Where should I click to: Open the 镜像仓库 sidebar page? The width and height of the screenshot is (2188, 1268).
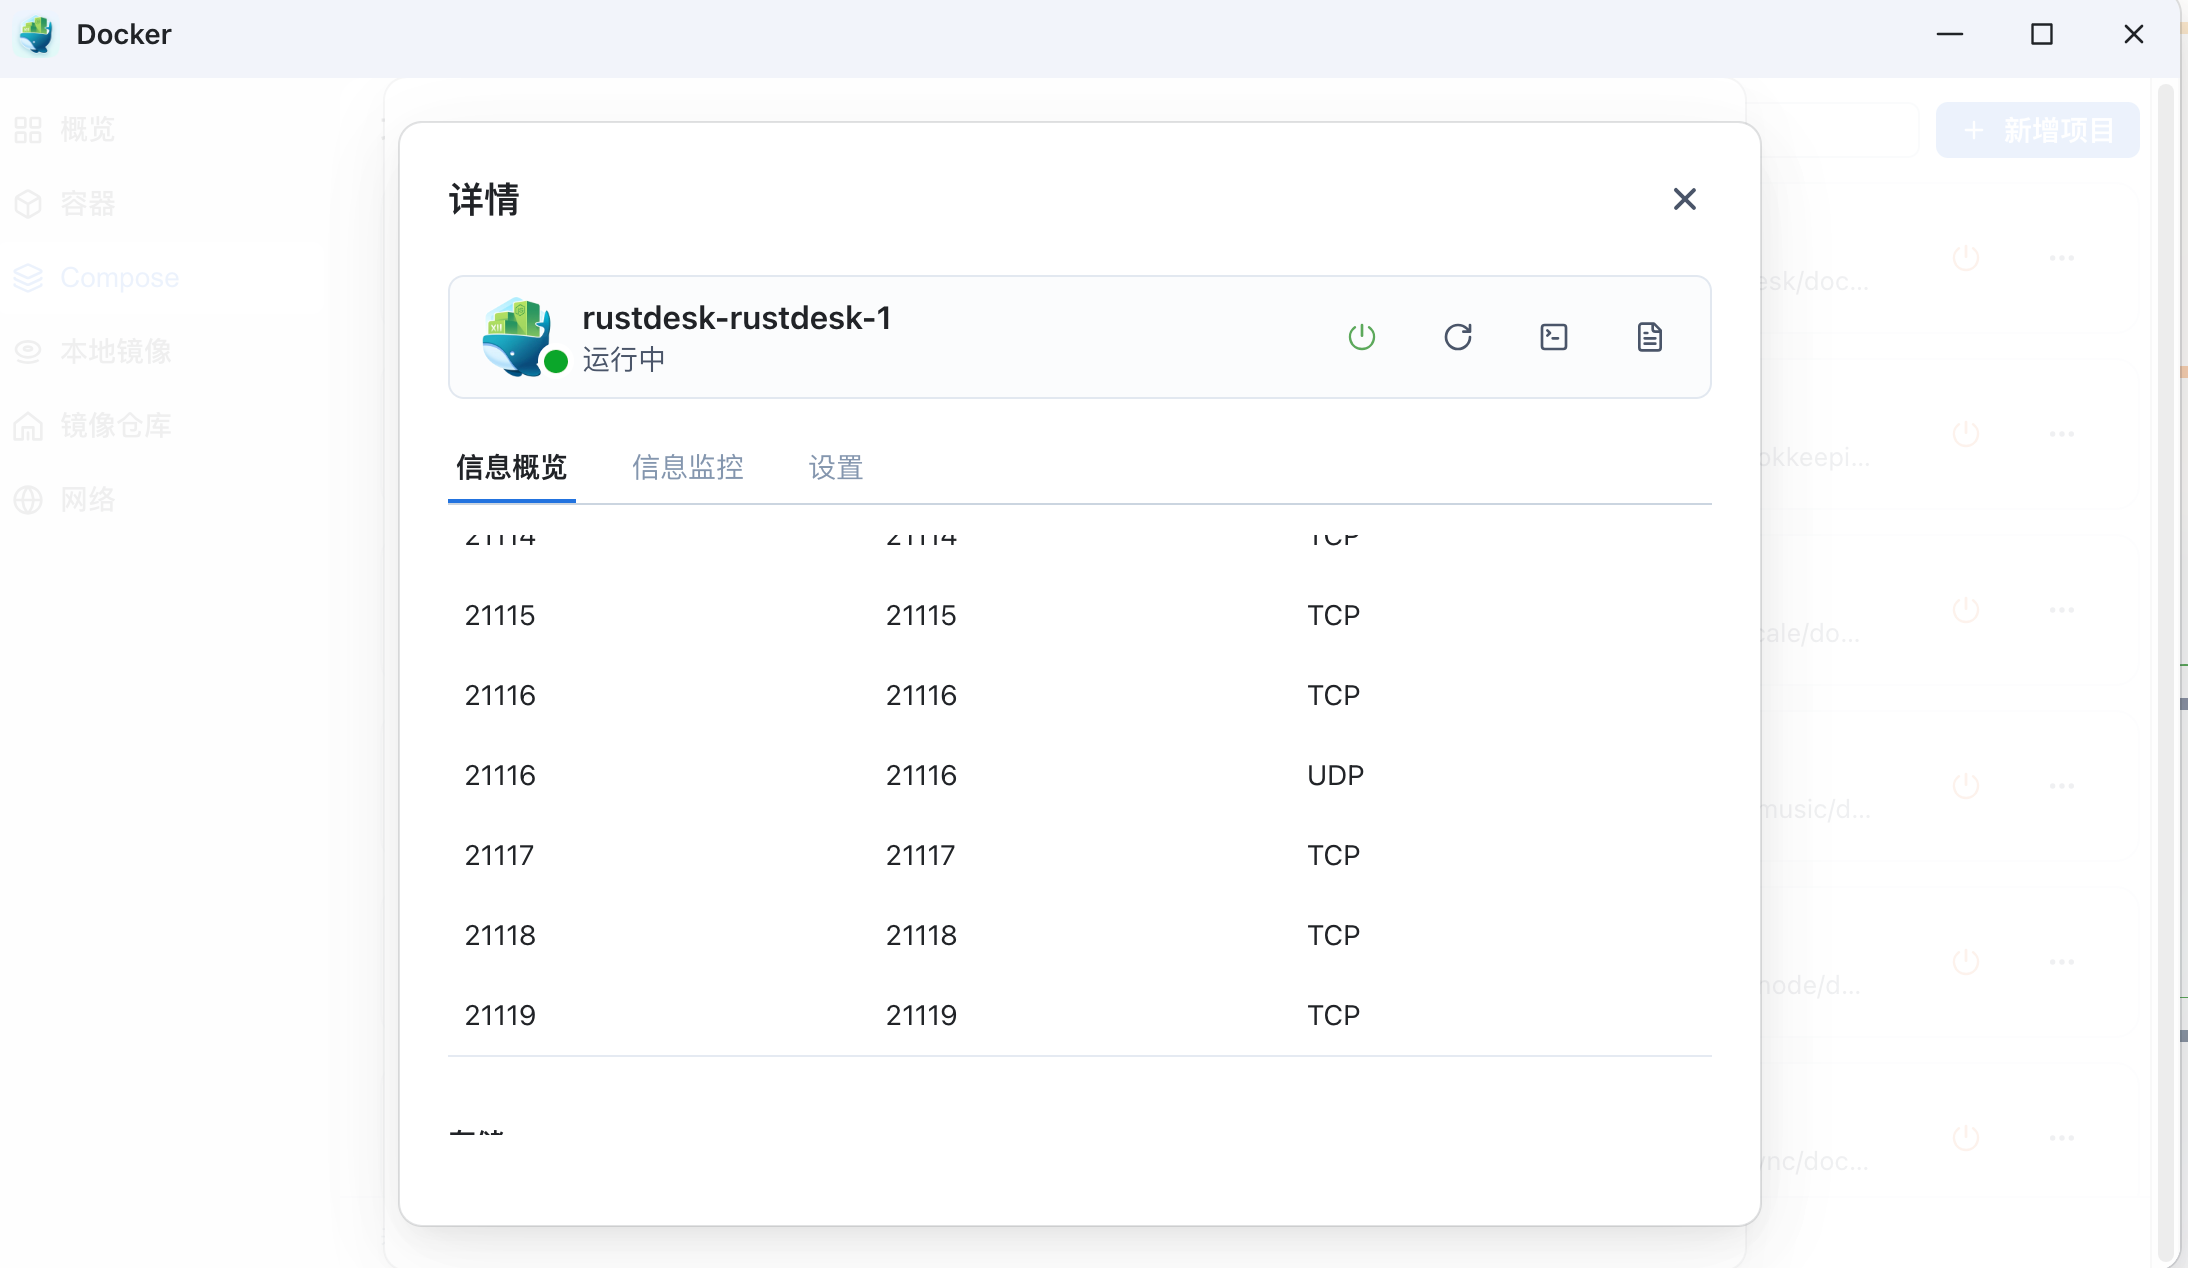[116, 425]
